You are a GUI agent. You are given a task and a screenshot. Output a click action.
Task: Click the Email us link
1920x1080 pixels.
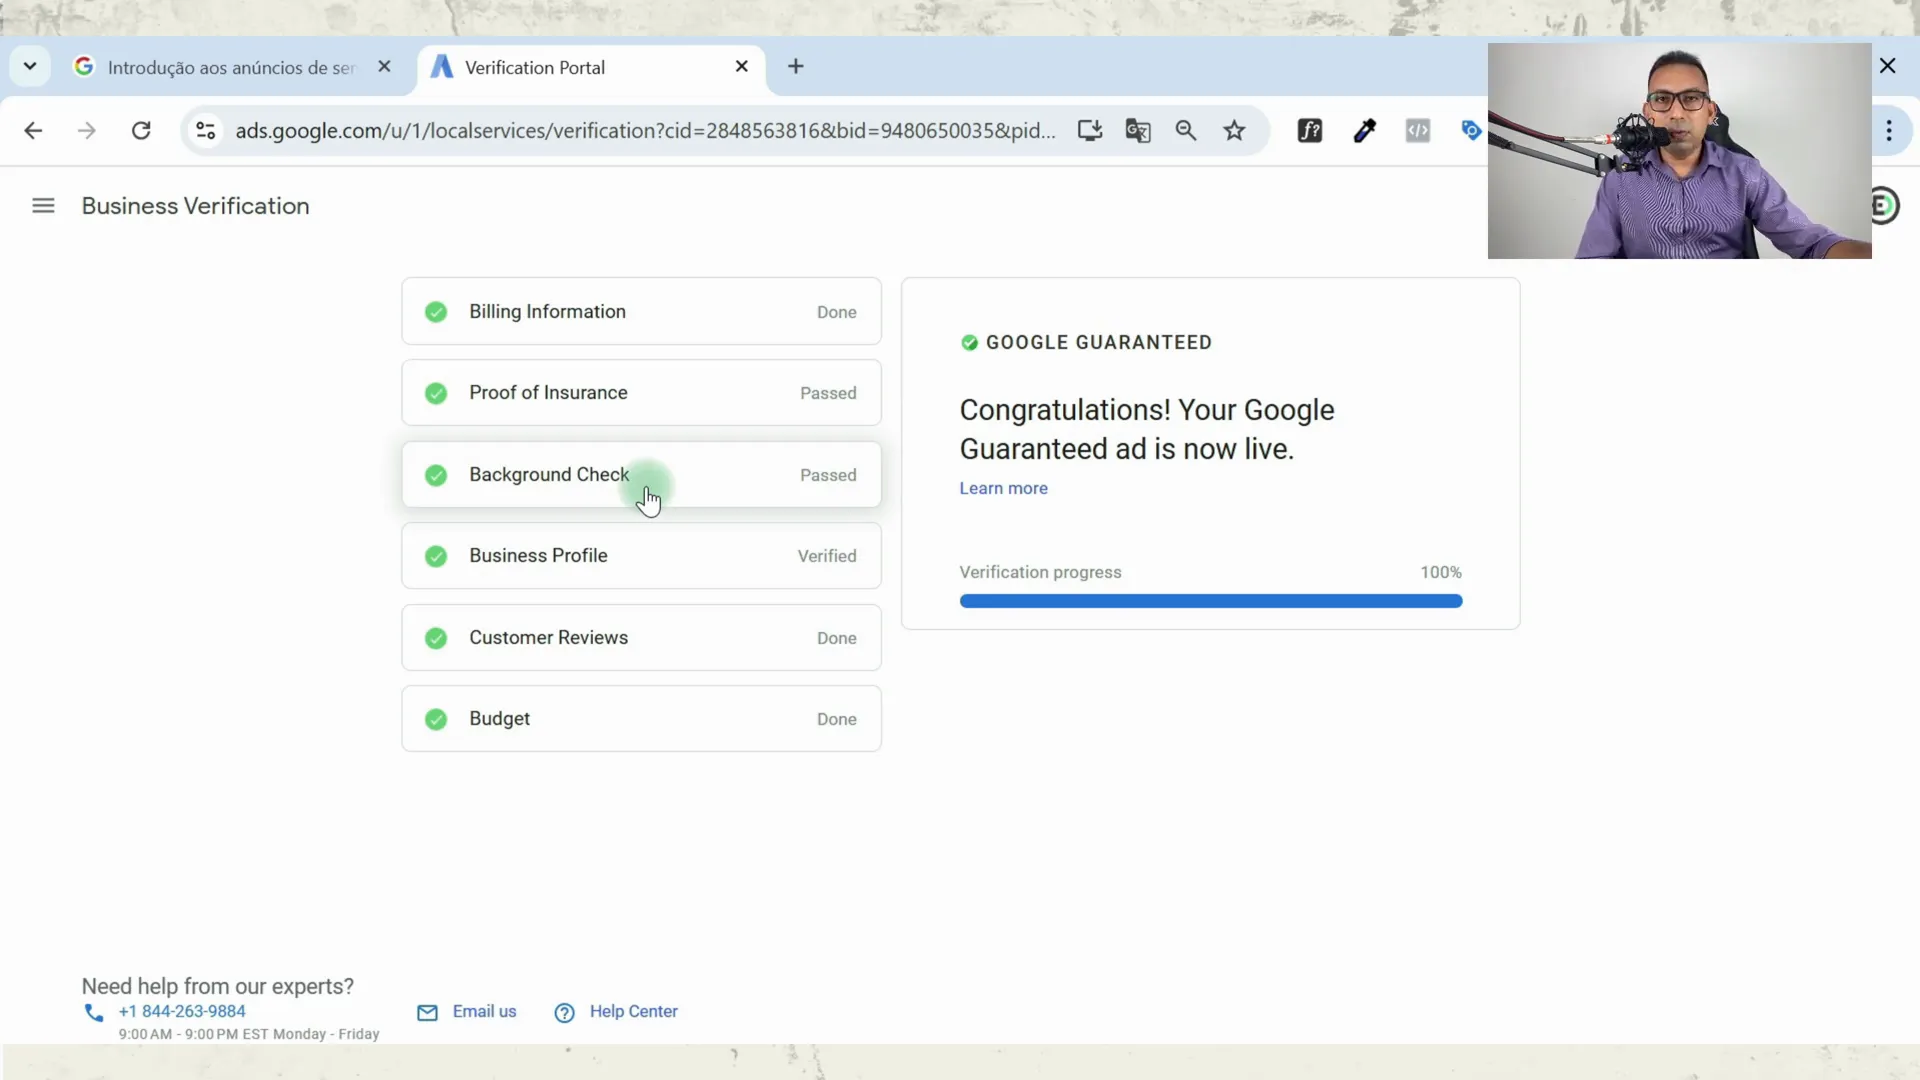coord(485,1011)
